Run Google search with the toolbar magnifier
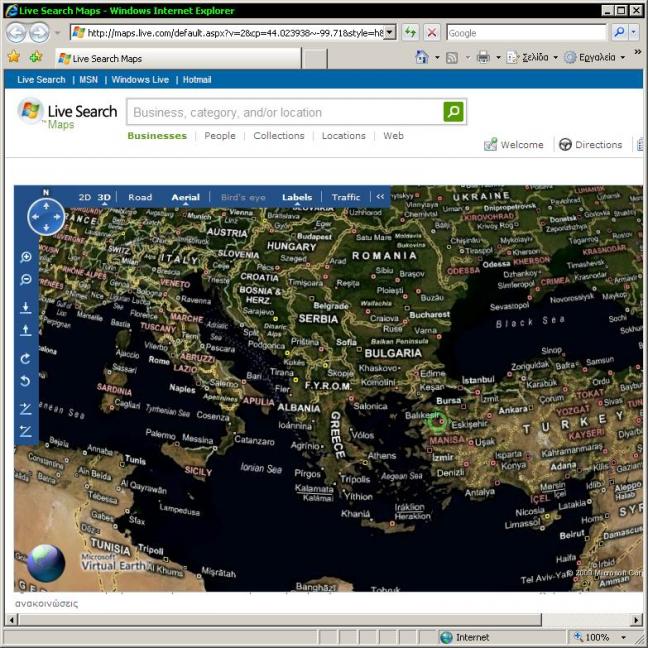This screenshot has height=648, width=648. point(619,32)
